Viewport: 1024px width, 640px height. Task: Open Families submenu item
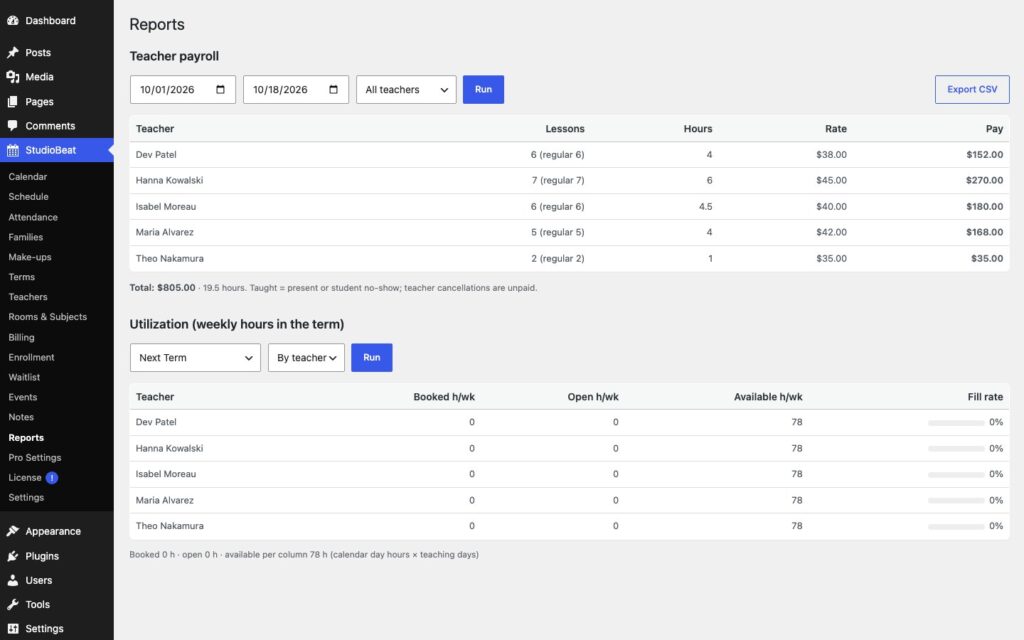[25, 237]
